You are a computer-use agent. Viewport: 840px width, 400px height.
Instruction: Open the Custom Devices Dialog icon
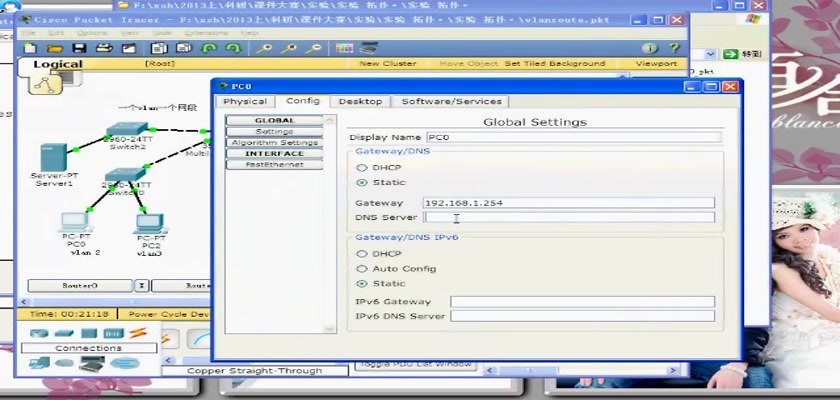coord(369,49)
